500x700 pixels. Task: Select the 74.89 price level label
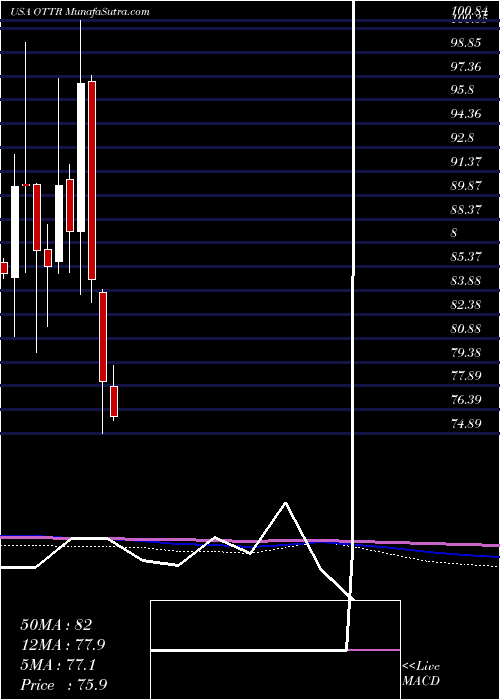466,423
